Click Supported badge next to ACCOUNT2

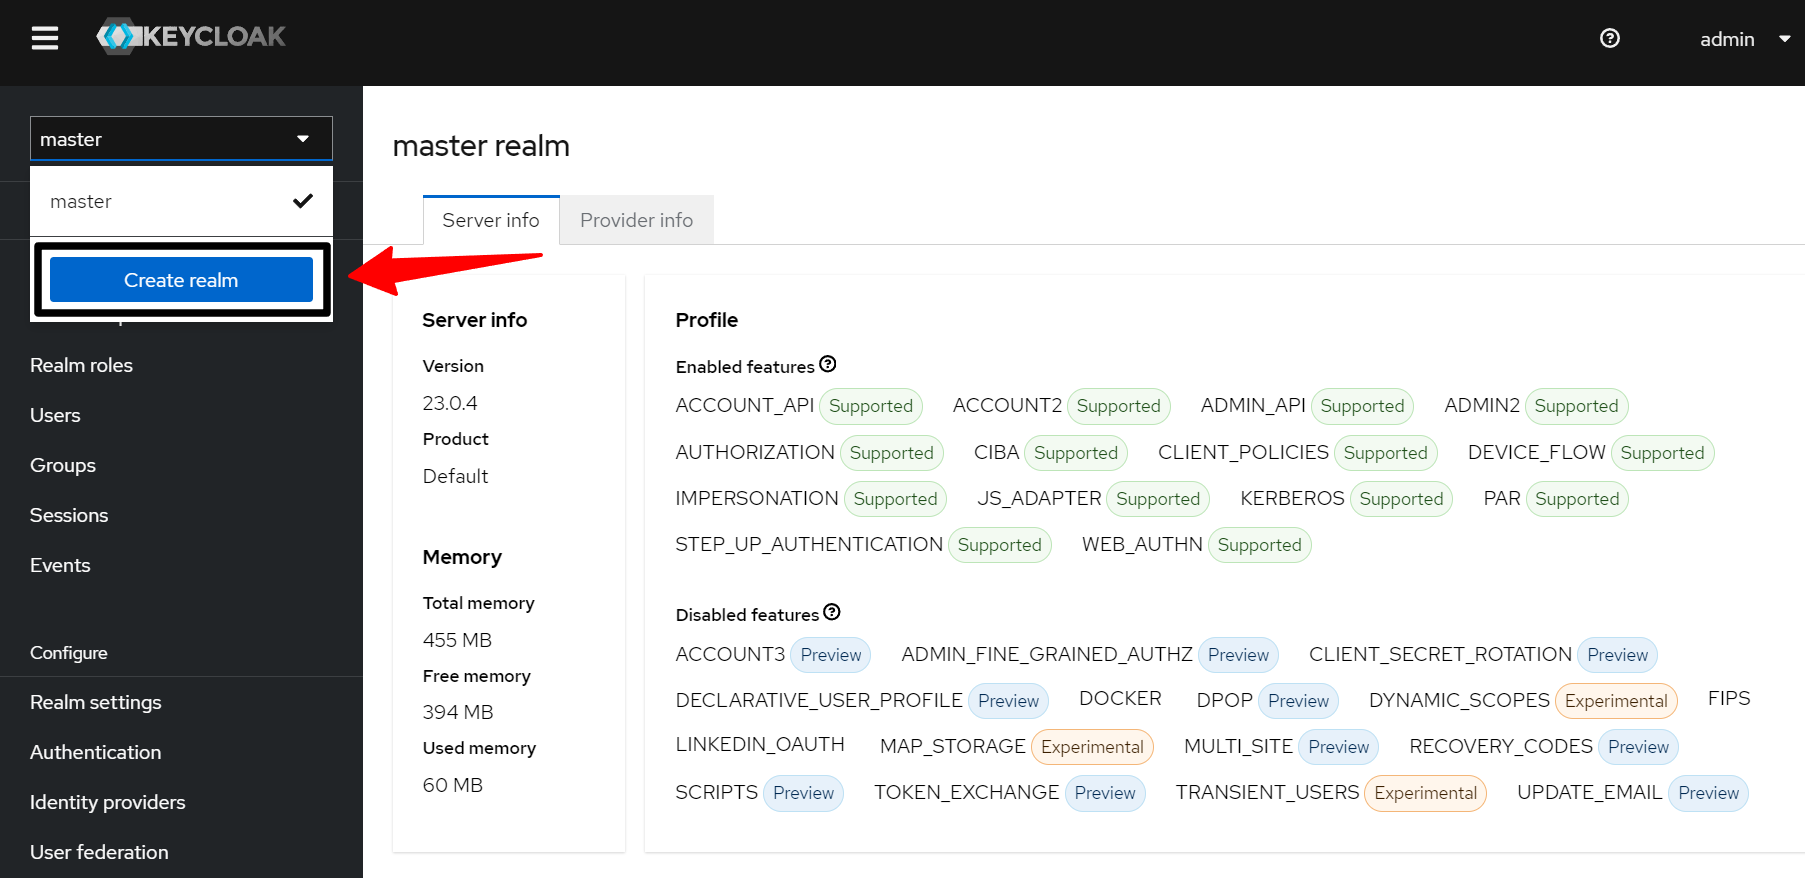pos(1118,406)
